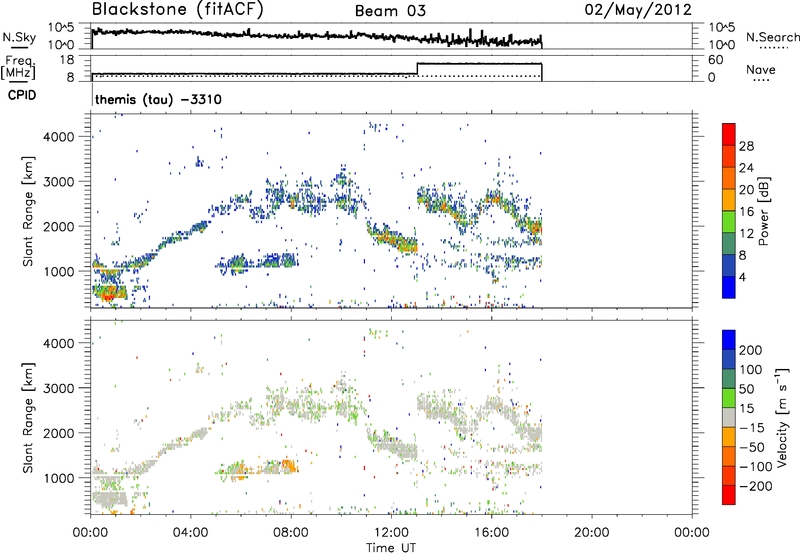Screen dimensions: 800x554
Task: Click the 'Beam 03' heading
Action: click(390, 11)
